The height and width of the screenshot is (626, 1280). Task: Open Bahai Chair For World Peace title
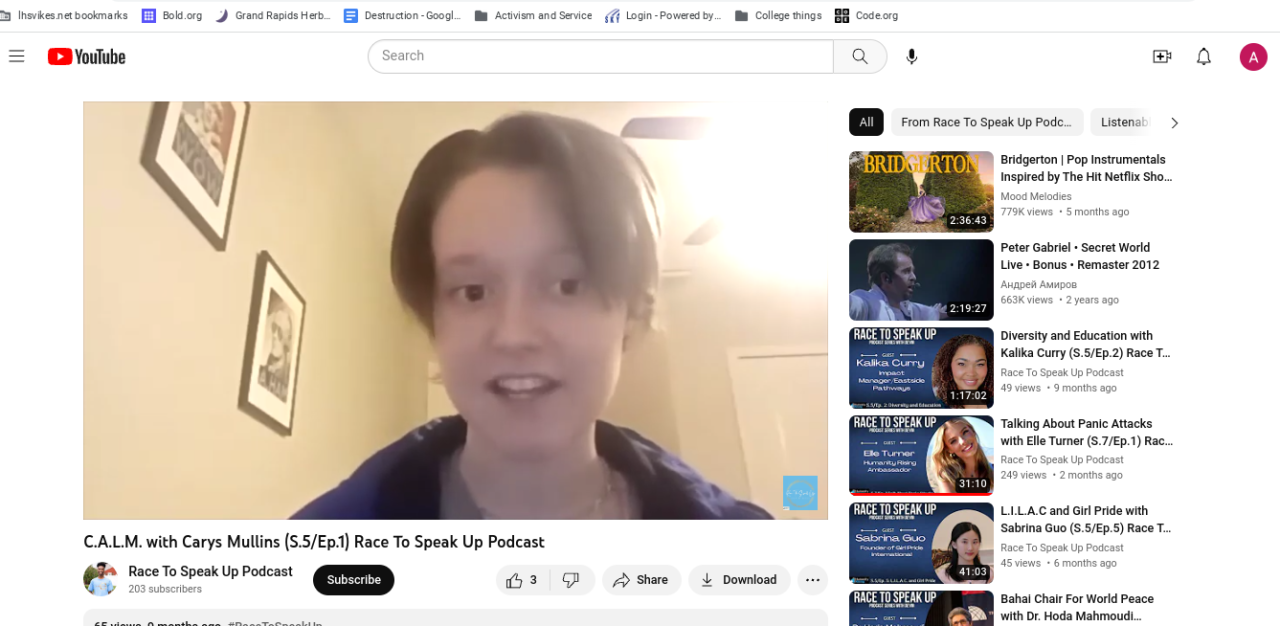point(1077,607)
